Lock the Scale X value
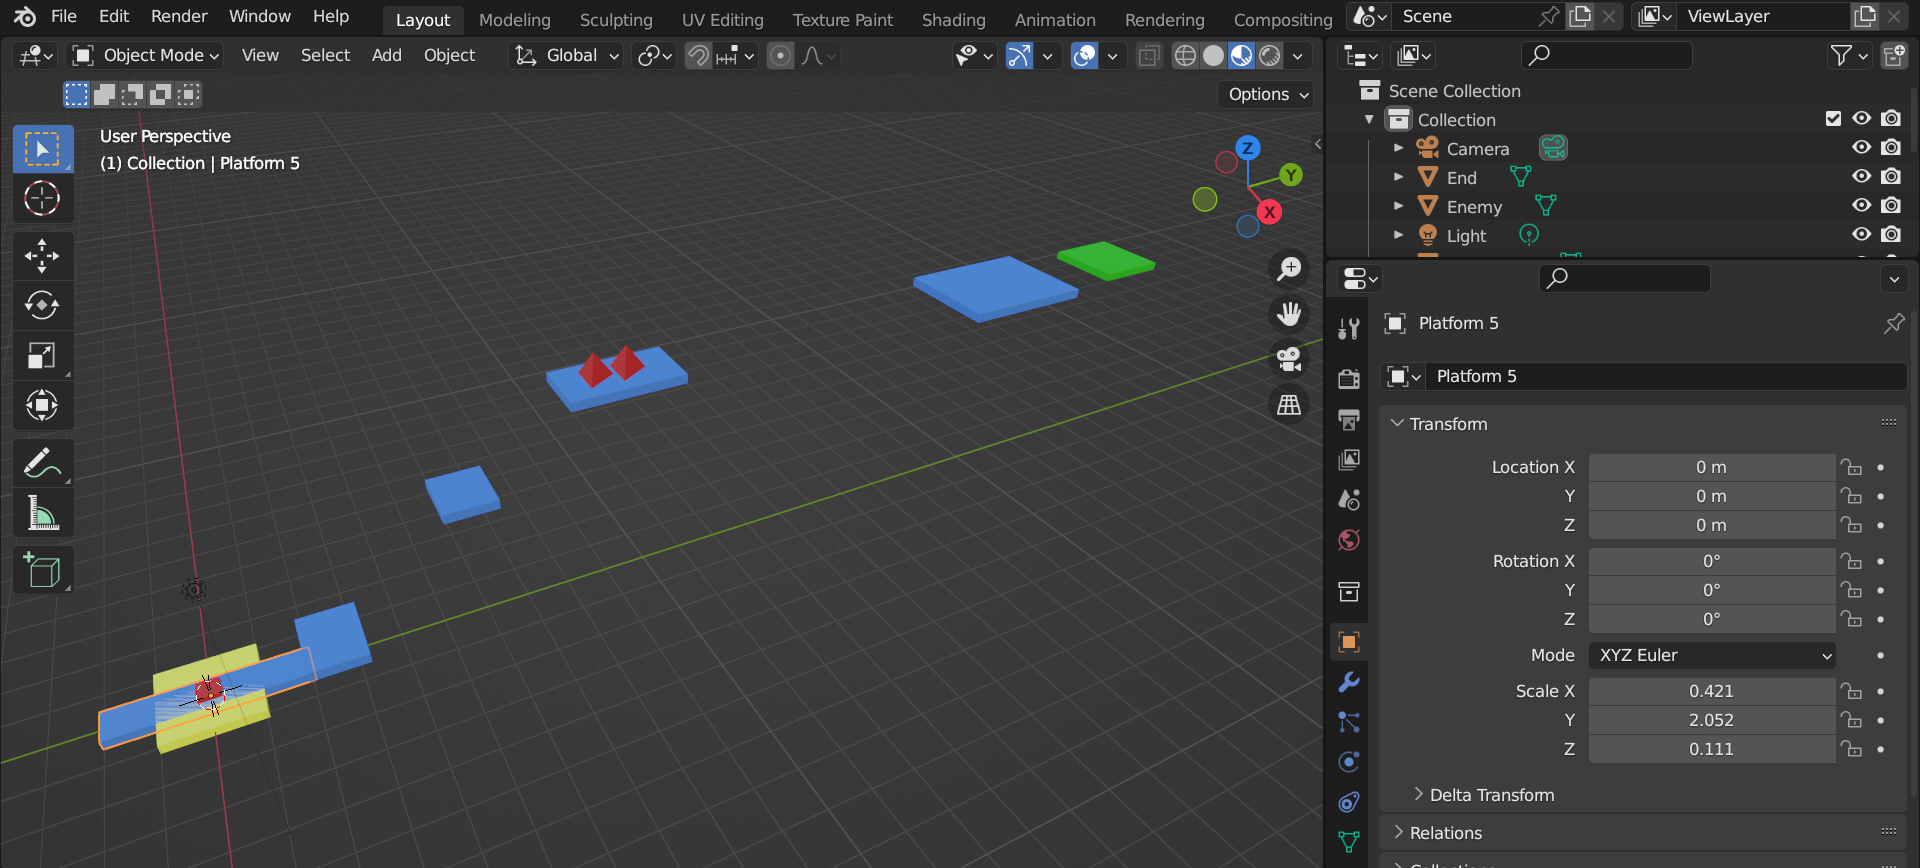Image resolution: width=1920 pixels, height=868 pixels. click(x=1852, y=691)
